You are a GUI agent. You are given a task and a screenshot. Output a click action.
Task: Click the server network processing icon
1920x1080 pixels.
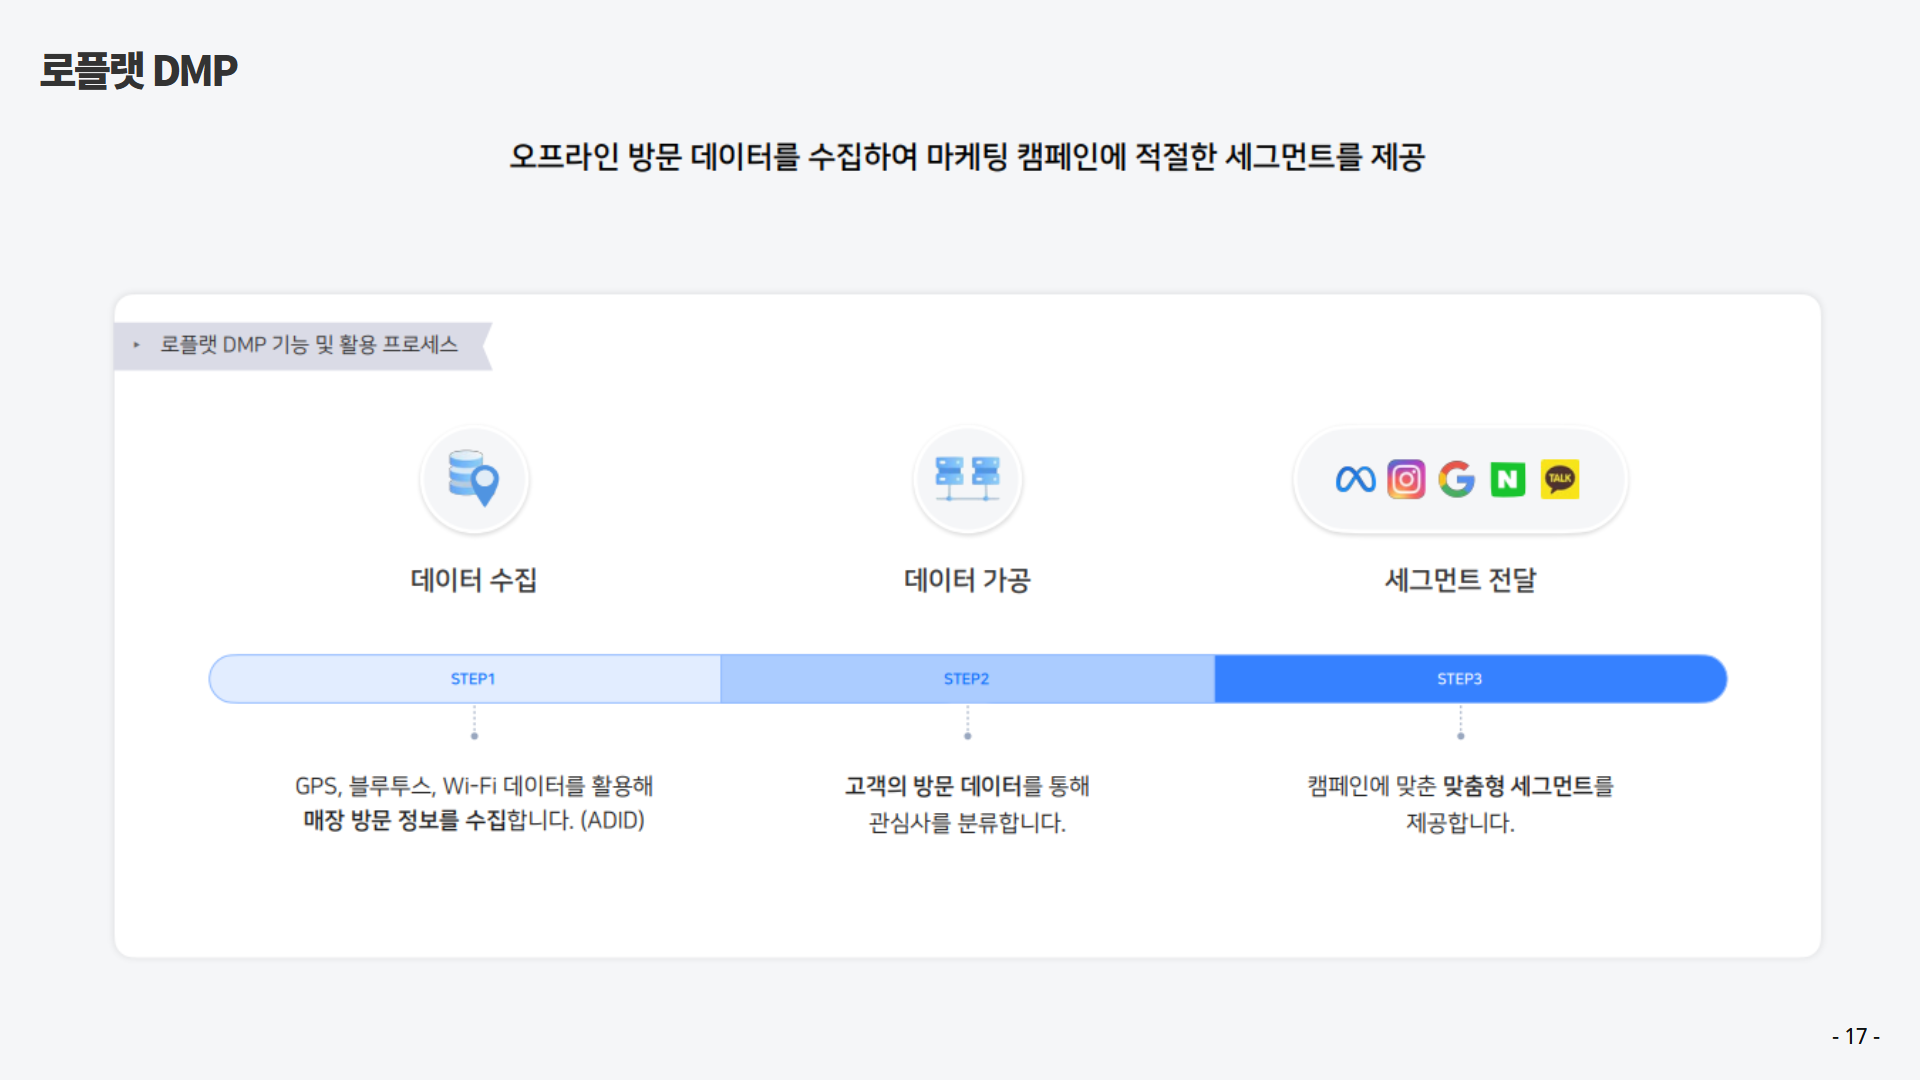[x=967, y=479]
